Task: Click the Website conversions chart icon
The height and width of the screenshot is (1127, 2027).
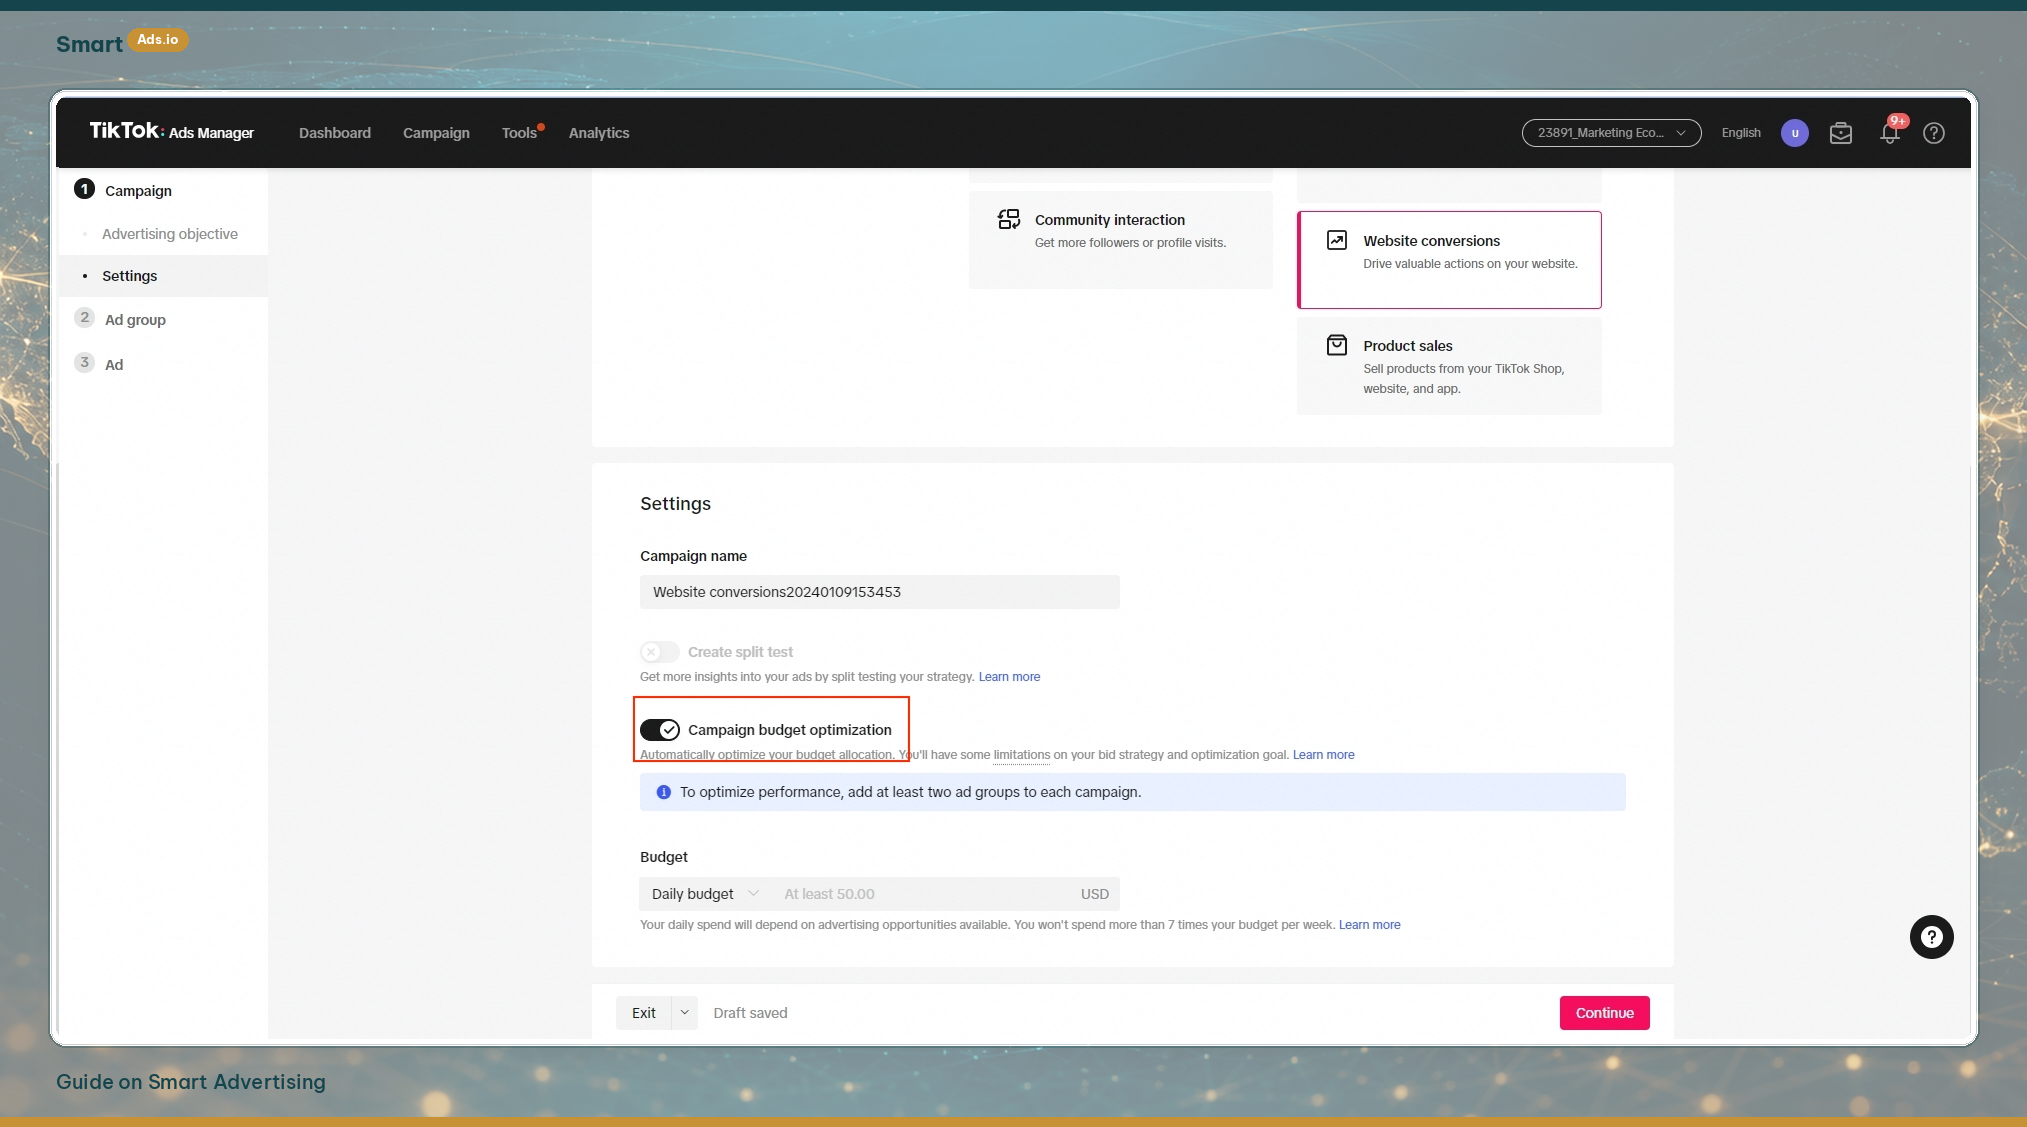Action: click(1337, 240)
